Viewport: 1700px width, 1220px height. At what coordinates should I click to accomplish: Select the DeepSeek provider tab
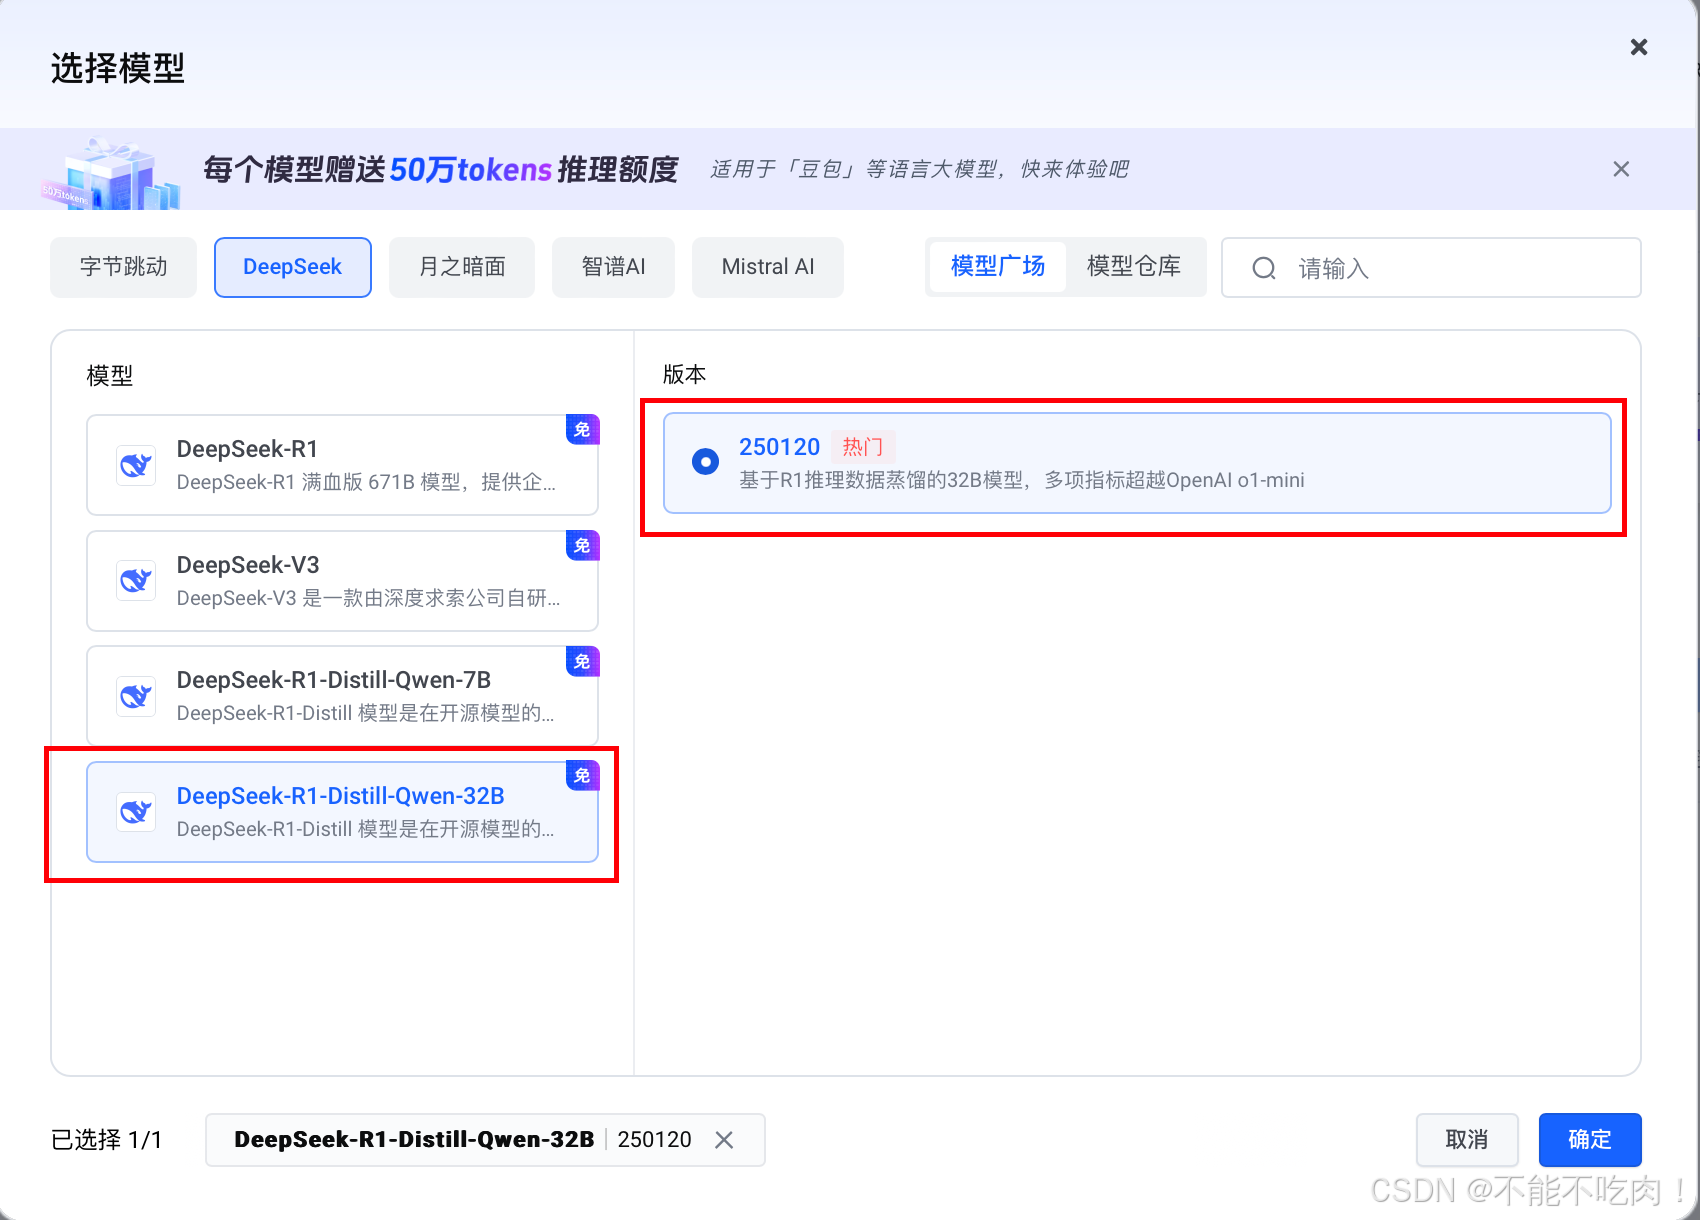[293, 267]
